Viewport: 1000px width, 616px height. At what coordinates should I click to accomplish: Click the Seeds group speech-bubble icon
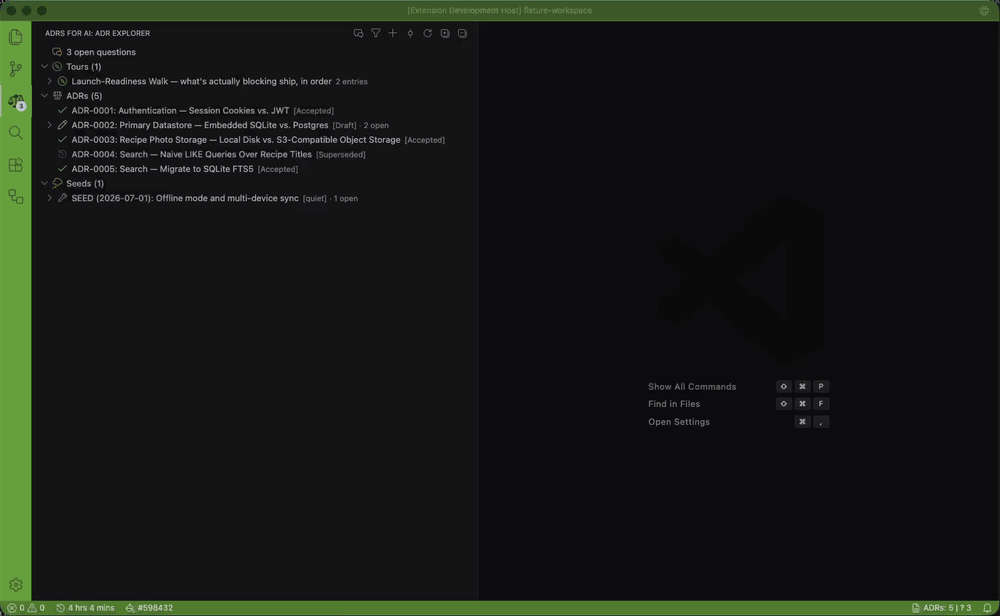click(57, 183)
